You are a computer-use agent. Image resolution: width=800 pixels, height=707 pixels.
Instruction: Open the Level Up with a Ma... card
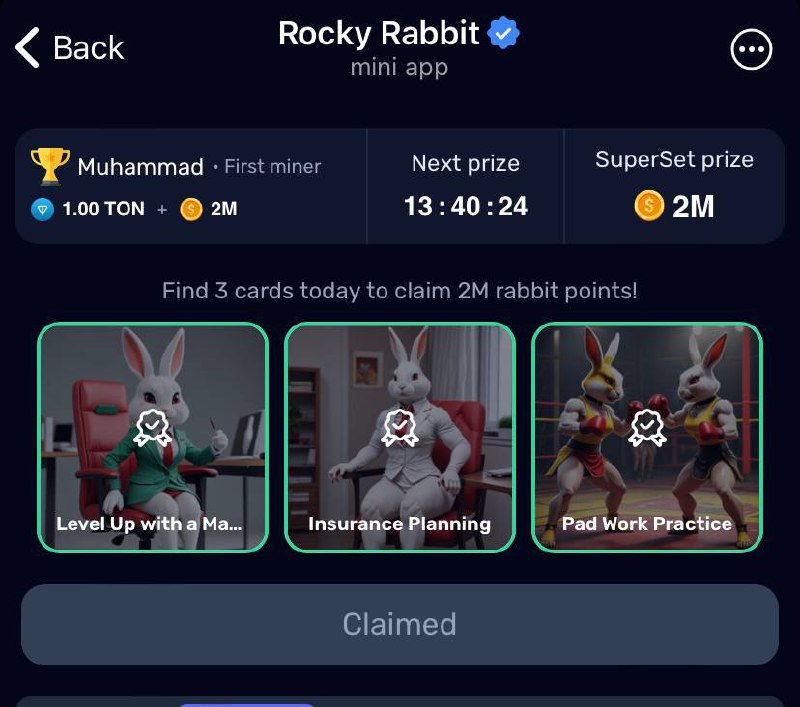153,437
